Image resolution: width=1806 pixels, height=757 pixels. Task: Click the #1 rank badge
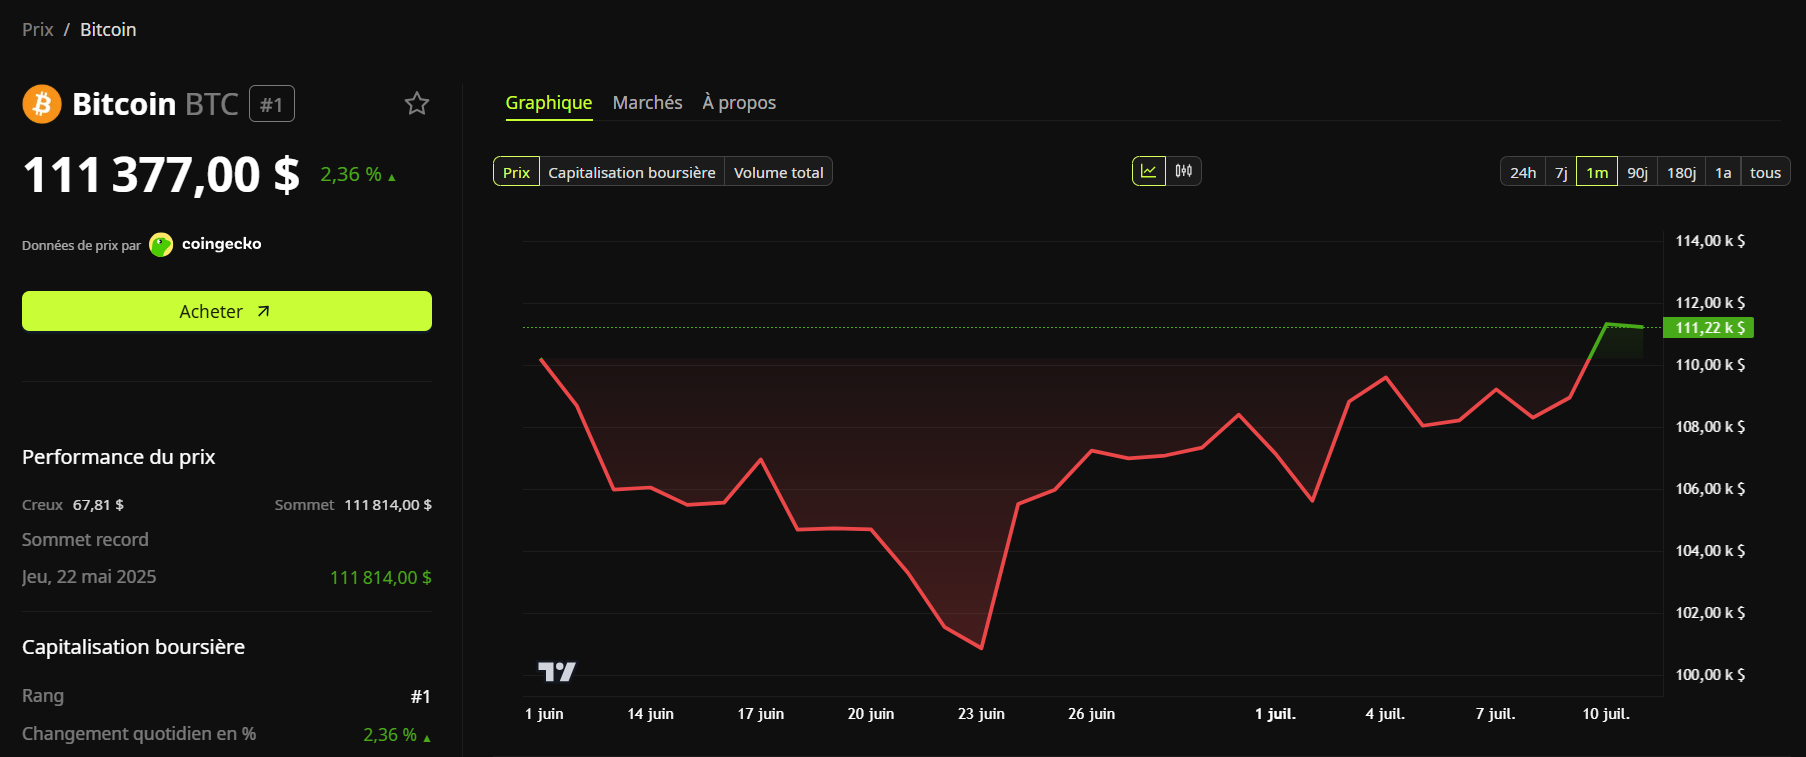pos(272,104)
